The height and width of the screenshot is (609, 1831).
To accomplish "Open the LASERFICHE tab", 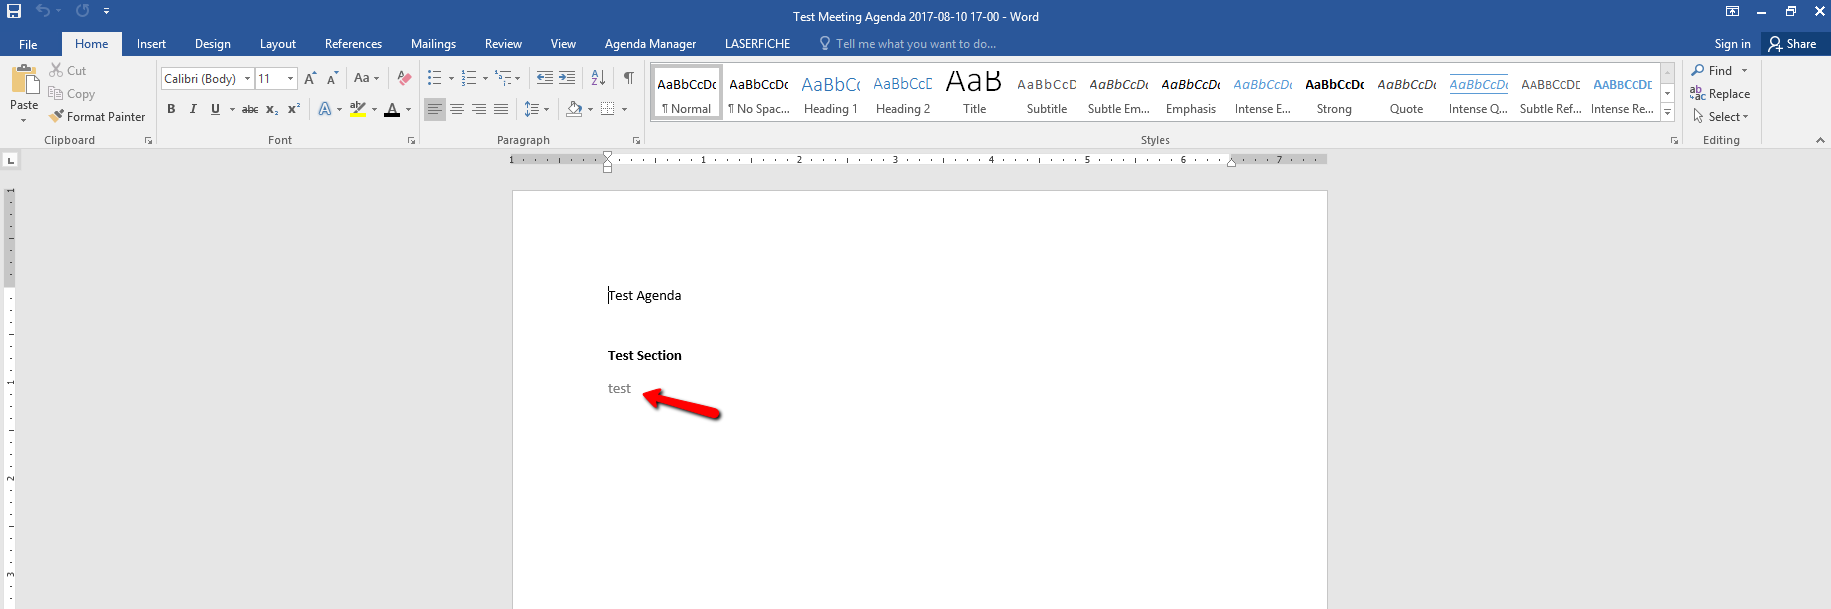I will [757, 44].
